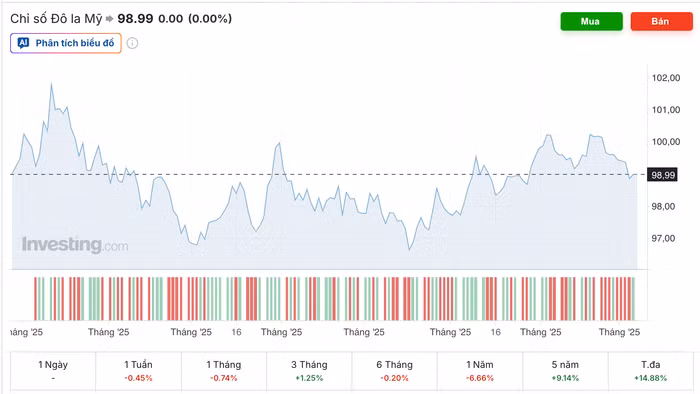Viewport: 700px width, 394px height.
Task: Select the 1 Tuần timeframe tab
Action: pyautogui.click(x=138, y=371)
